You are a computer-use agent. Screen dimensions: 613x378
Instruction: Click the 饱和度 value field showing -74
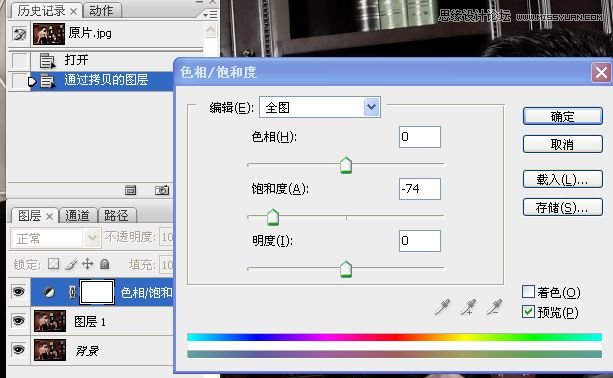coord(419,189)
